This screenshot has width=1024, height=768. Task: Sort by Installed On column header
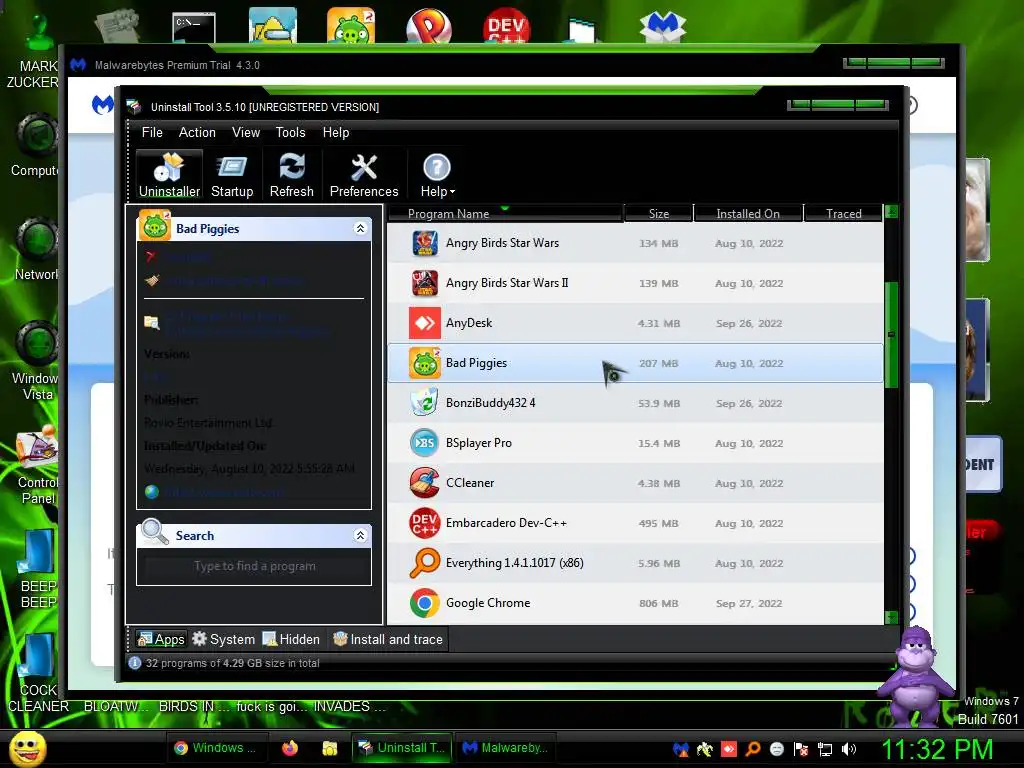point(748,214)
